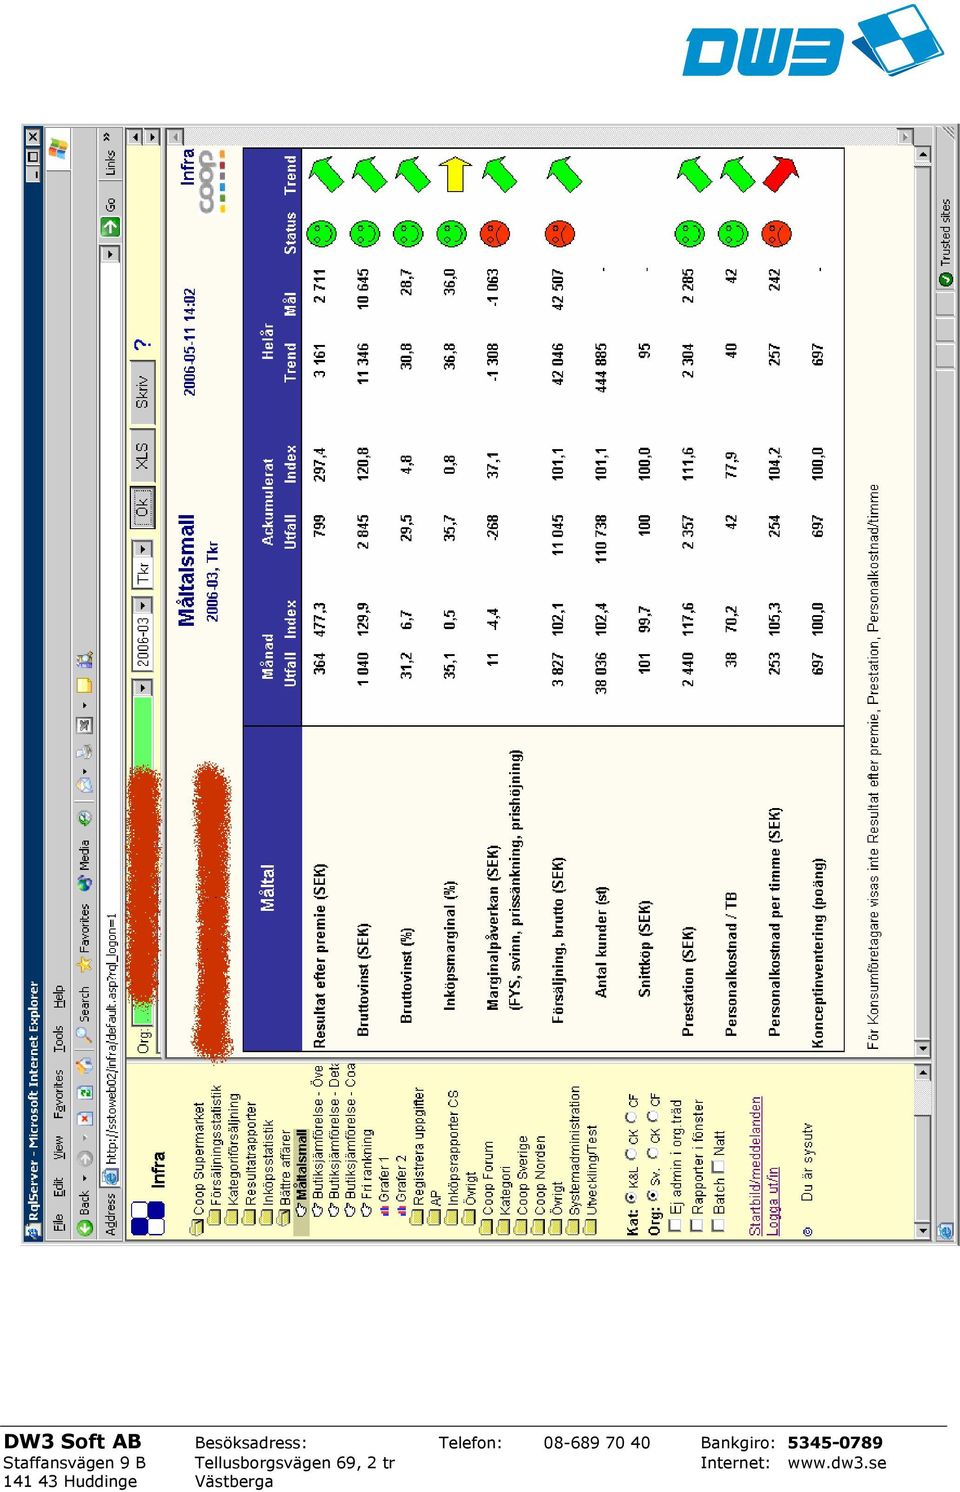Click red smiley in Marginalpåverkan row
This screenshot has height=1492, width=960.
(x=494, y=234)
